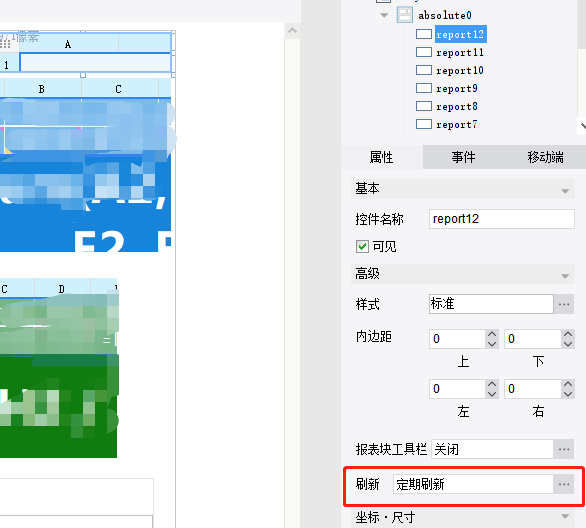Switch to the 事件 tab
586x528 pixels.
point(463,157)
